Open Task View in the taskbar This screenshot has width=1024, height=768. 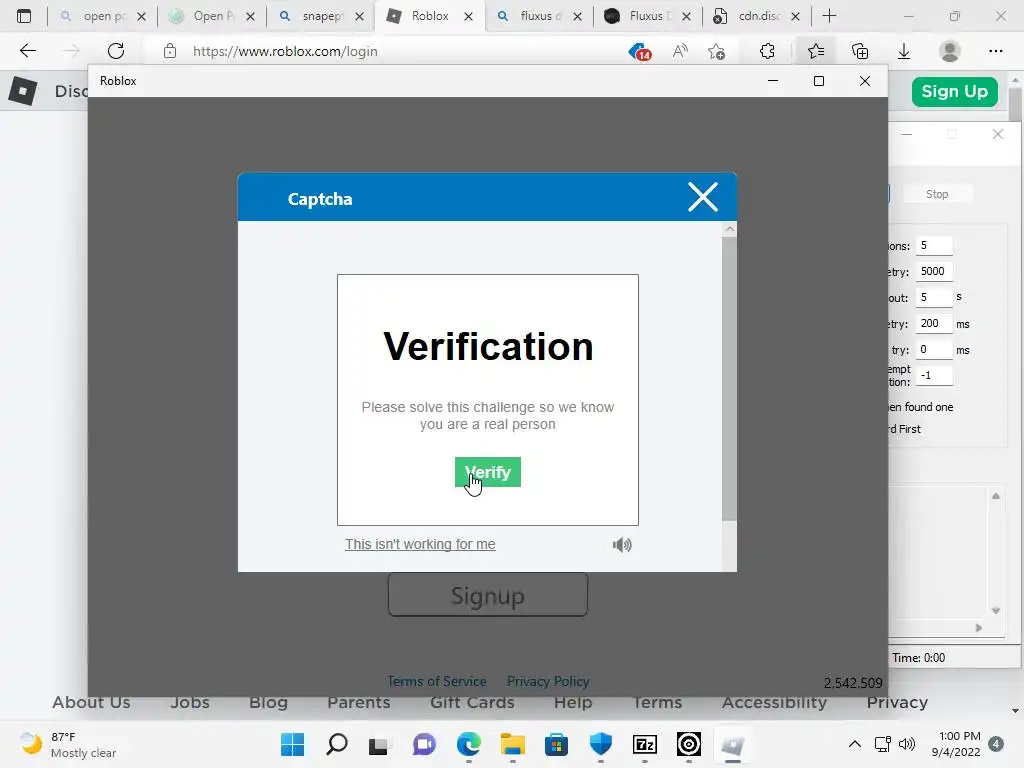click(379, 745)
